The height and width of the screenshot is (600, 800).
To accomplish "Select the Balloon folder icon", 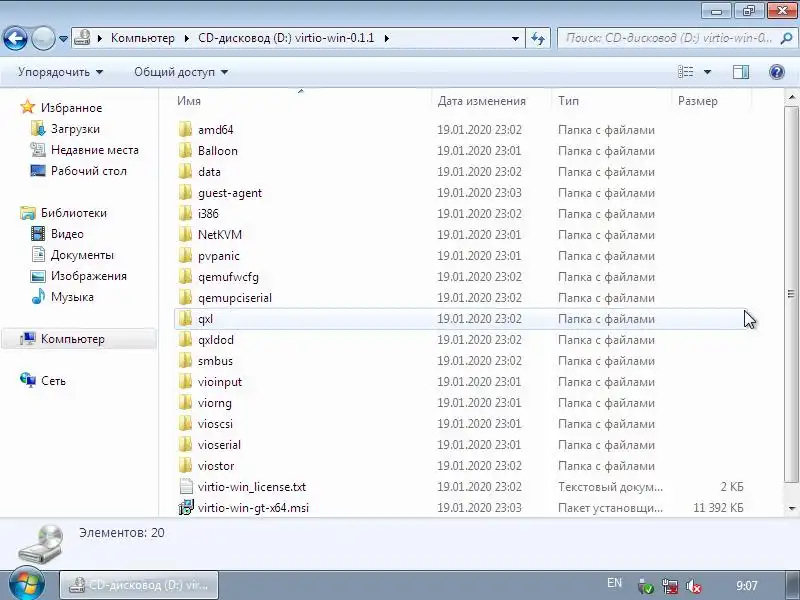I will [x=186, y=151].
